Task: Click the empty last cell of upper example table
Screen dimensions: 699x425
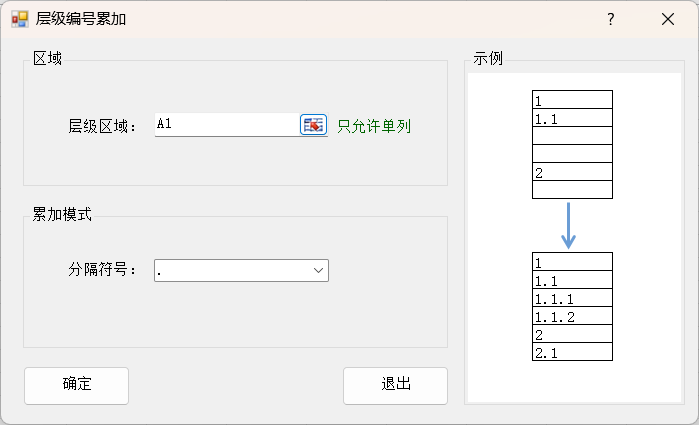Action: tap(572, 190)
